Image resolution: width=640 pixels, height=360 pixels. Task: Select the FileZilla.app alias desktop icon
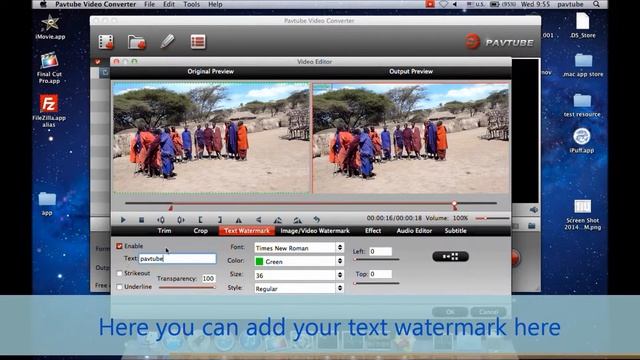[x=49, y=111]
